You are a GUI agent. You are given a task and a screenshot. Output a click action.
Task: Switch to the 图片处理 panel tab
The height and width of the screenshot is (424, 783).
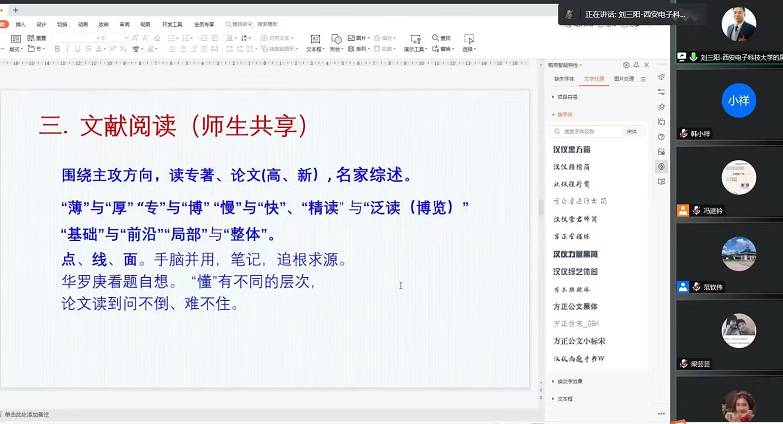[x=623, y=78]
